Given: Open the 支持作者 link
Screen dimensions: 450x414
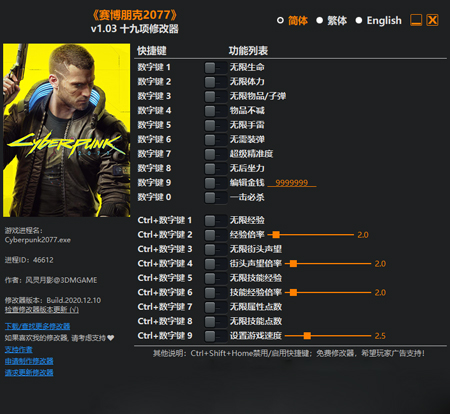Looking at the screenshot, I should click(19, 349).
